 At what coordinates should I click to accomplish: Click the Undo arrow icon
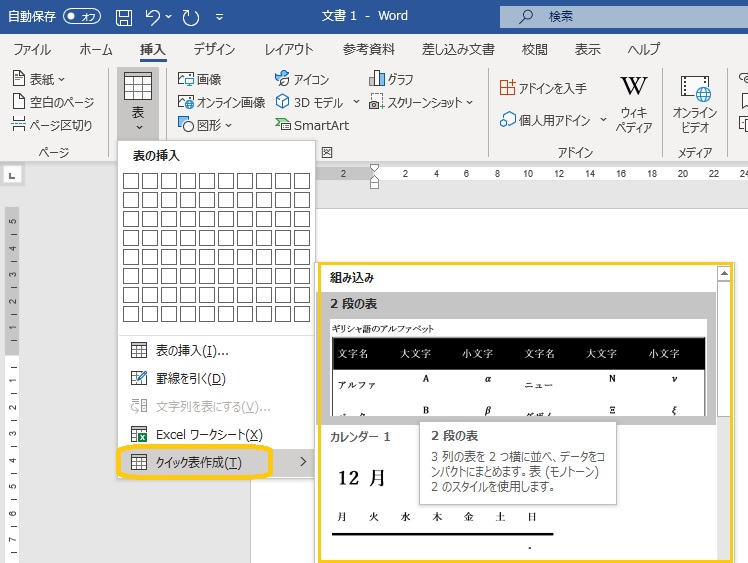click(153, 17)
